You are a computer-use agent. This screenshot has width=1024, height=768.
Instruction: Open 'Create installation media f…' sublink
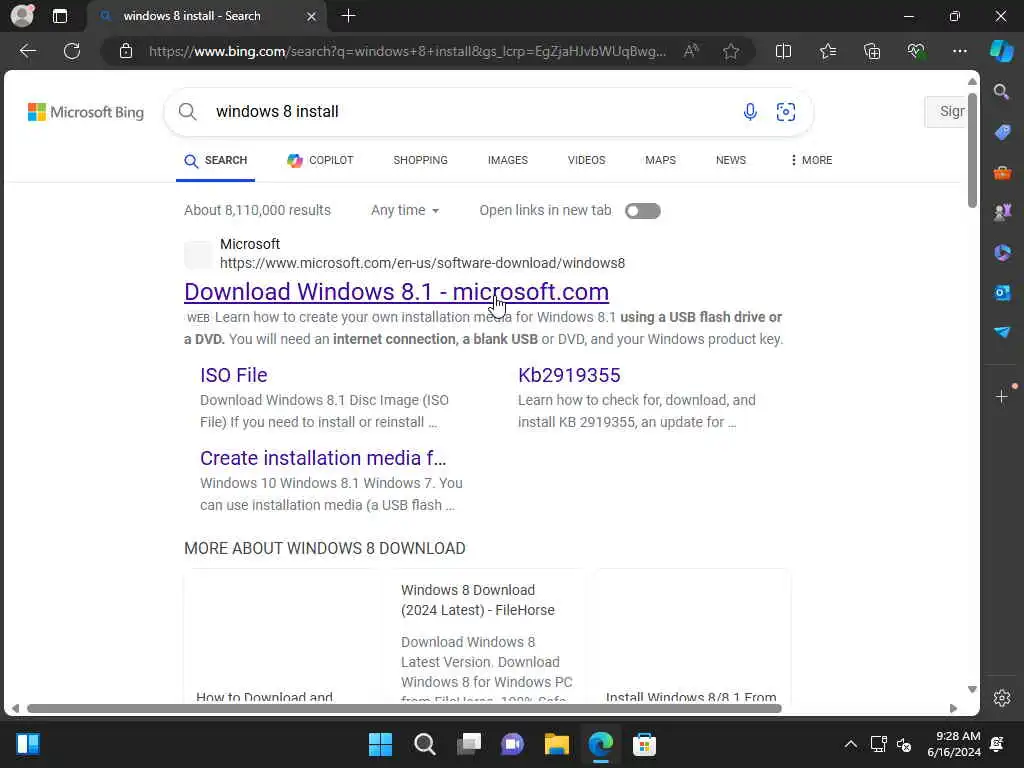tap(323, 458)
